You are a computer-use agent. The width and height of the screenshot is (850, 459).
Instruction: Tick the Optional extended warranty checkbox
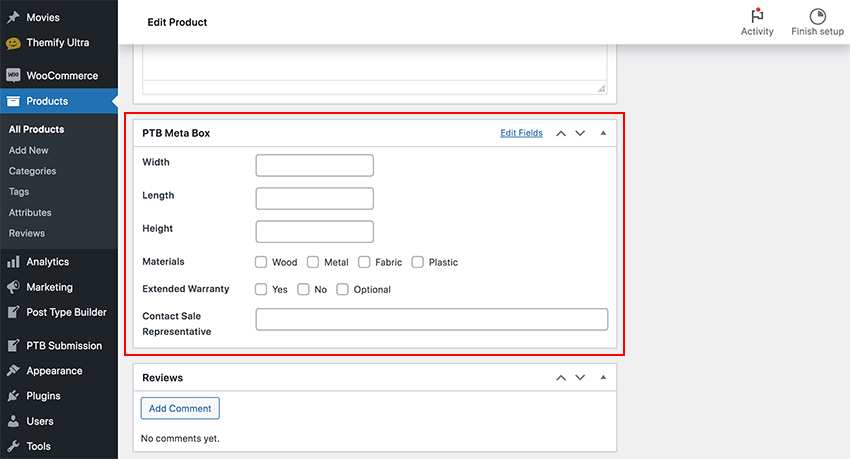pos(342,289)
